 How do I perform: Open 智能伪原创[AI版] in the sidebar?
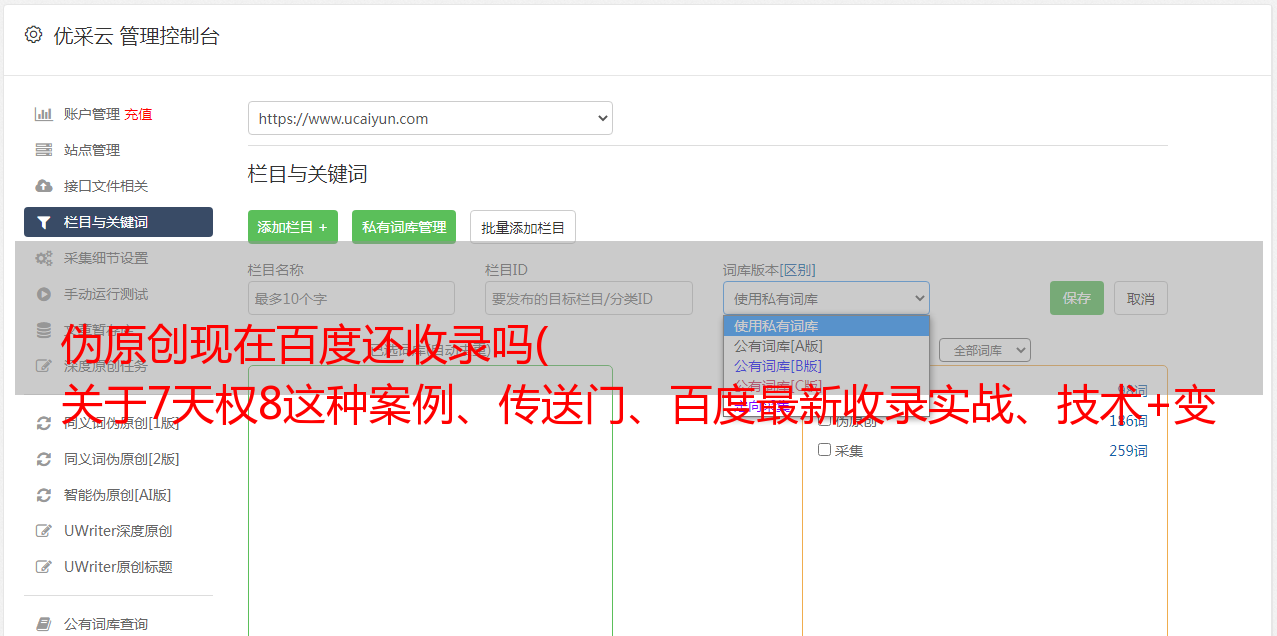pos(118,495)
